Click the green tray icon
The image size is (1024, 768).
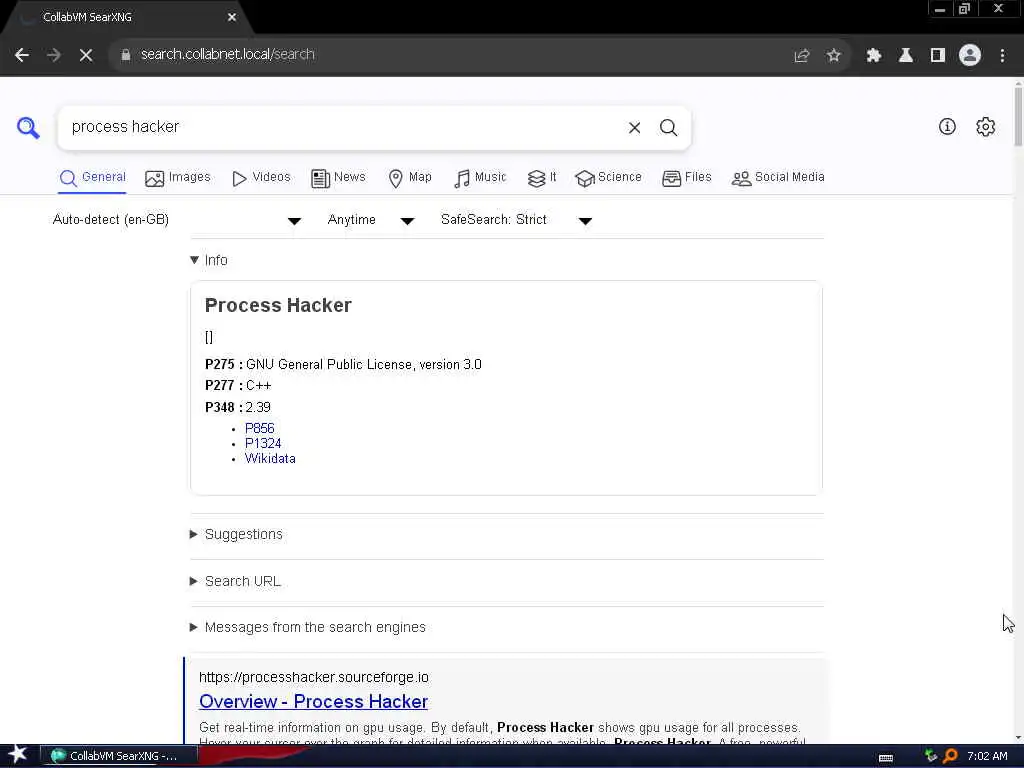pyautogui.click(x=931, y=756)
